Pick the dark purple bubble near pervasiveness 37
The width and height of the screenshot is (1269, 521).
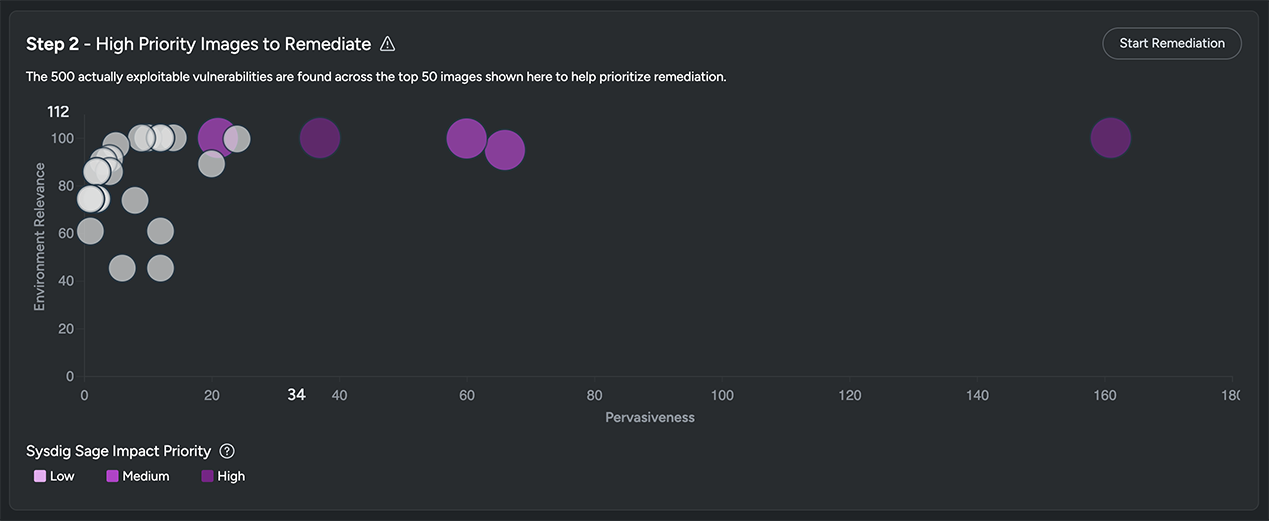pyautogui.click(x=320, y=138)
